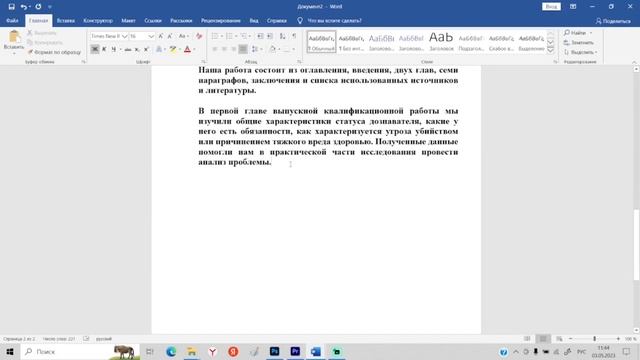Open Photoshop from the taskbar

pyautogui.click(x=275, y=351)
